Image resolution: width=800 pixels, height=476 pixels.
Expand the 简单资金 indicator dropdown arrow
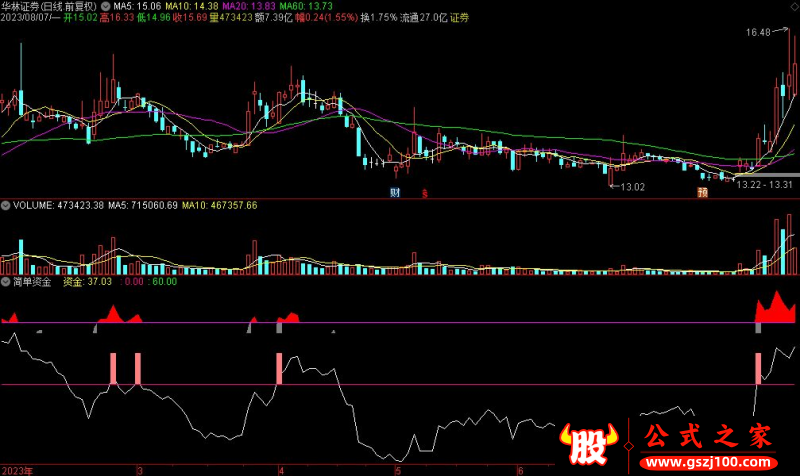click(6, 283)
